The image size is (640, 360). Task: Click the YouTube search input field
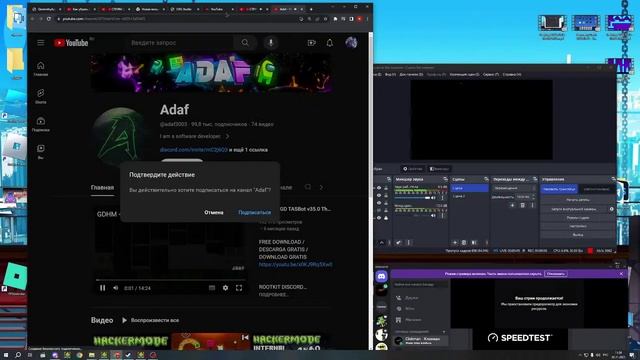180,42
